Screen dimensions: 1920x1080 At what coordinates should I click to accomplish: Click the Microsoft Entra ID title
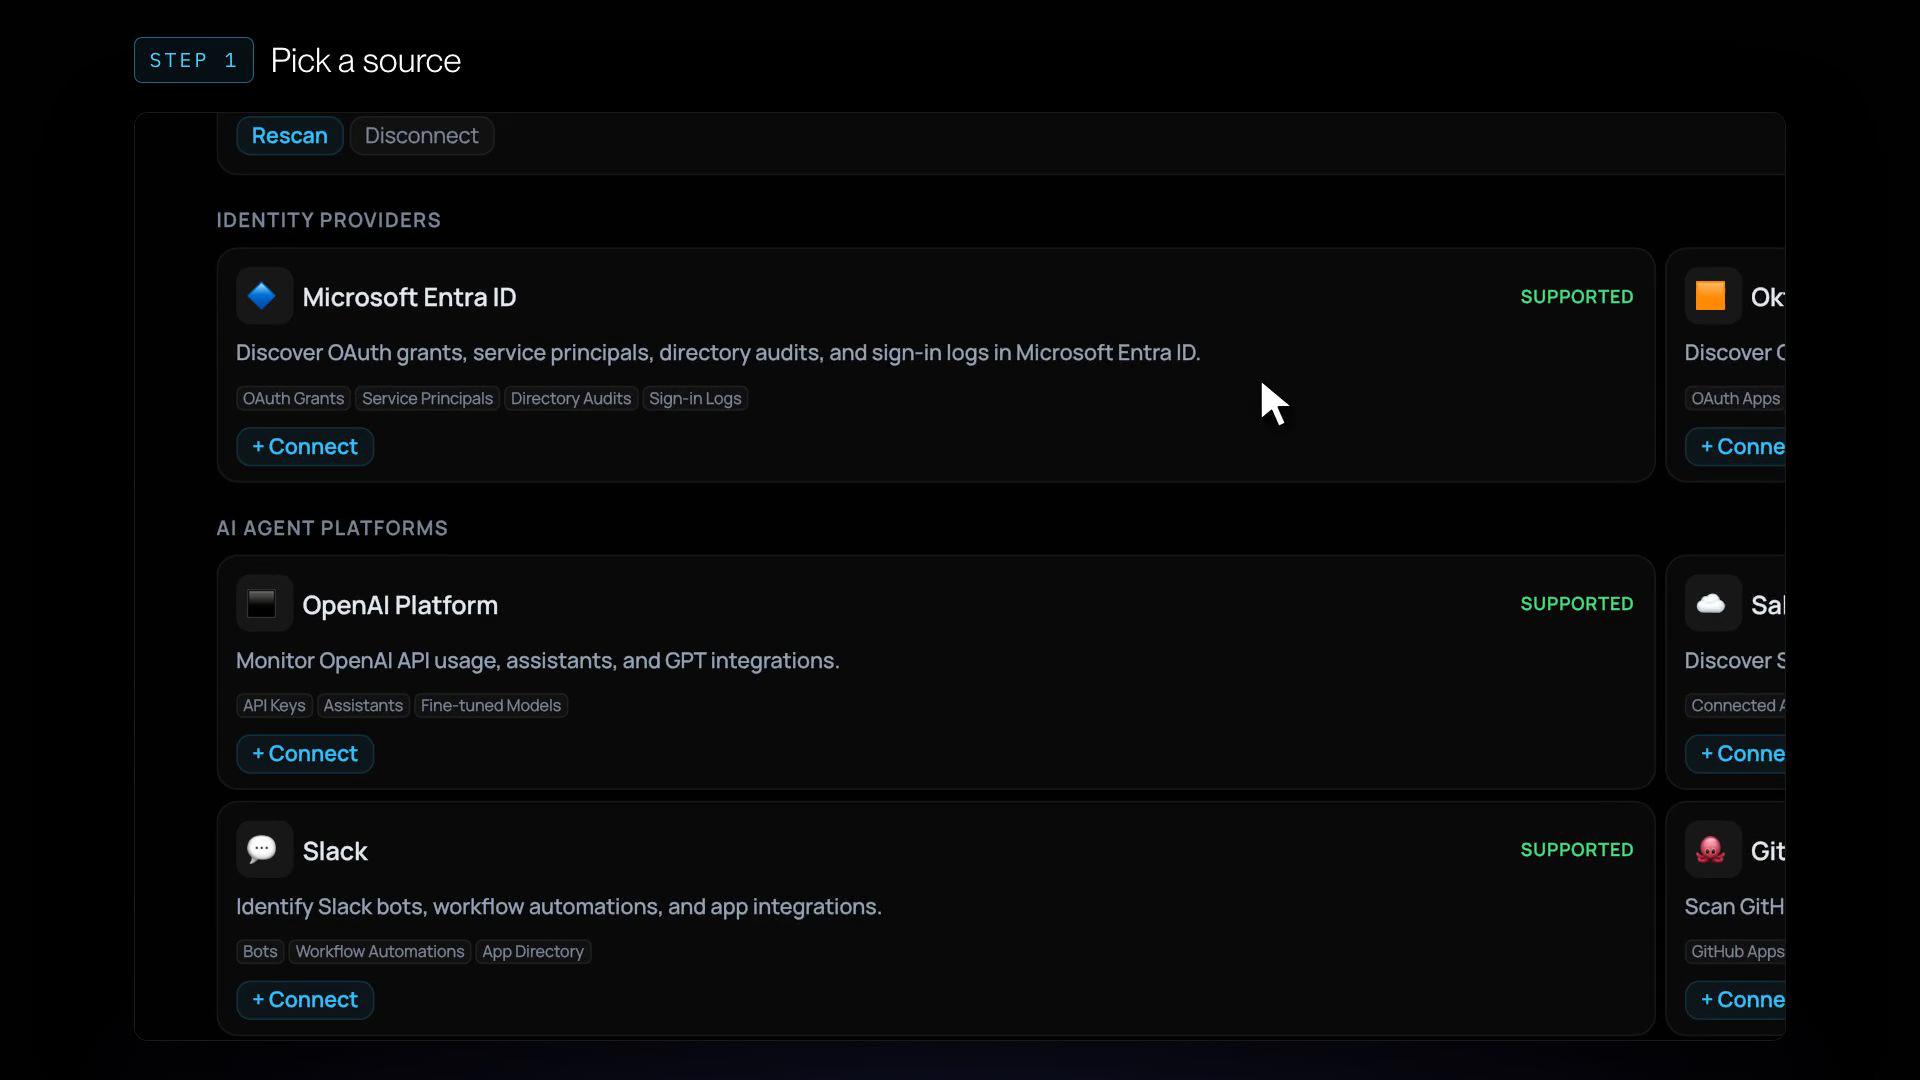pyautogui.click(x=409, y=297)
